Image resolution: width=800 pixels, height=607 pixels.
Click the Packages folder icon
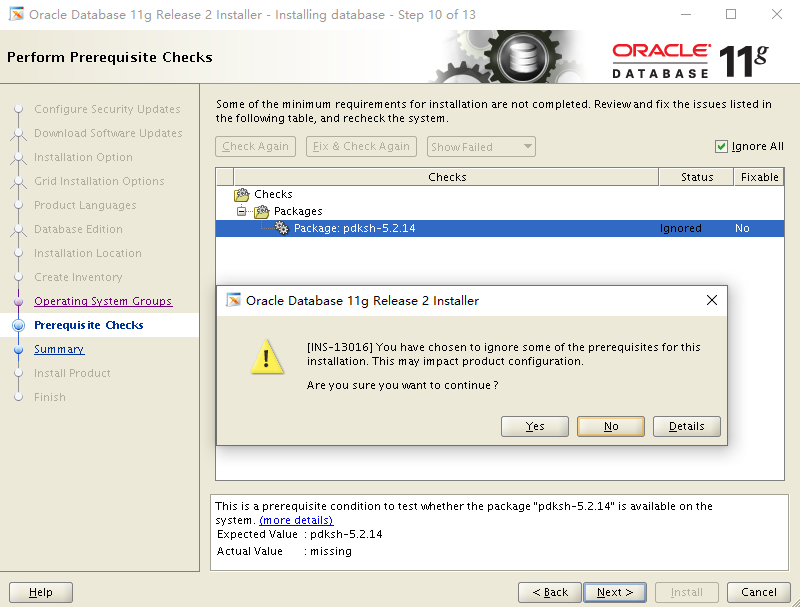[x=262, y=211]
